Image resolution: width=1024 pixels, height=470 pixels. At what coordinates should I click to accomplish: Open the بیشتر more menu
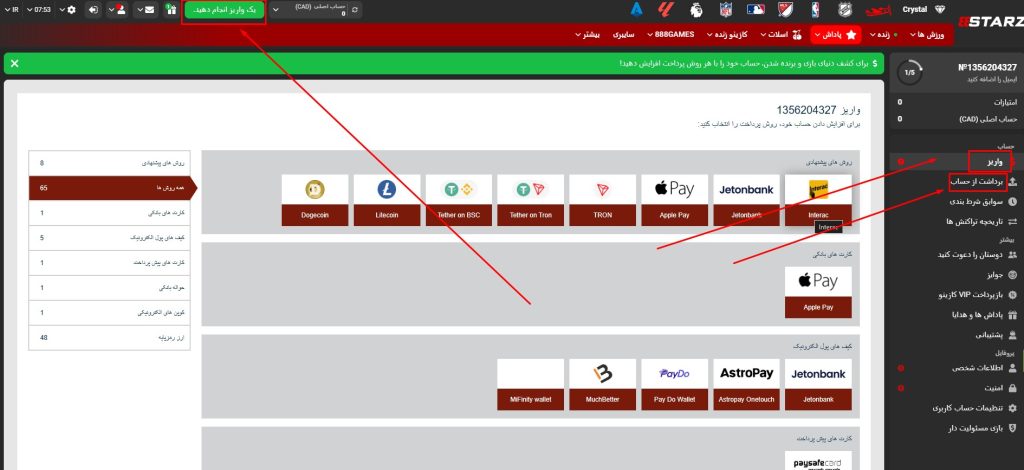point(587,35)
